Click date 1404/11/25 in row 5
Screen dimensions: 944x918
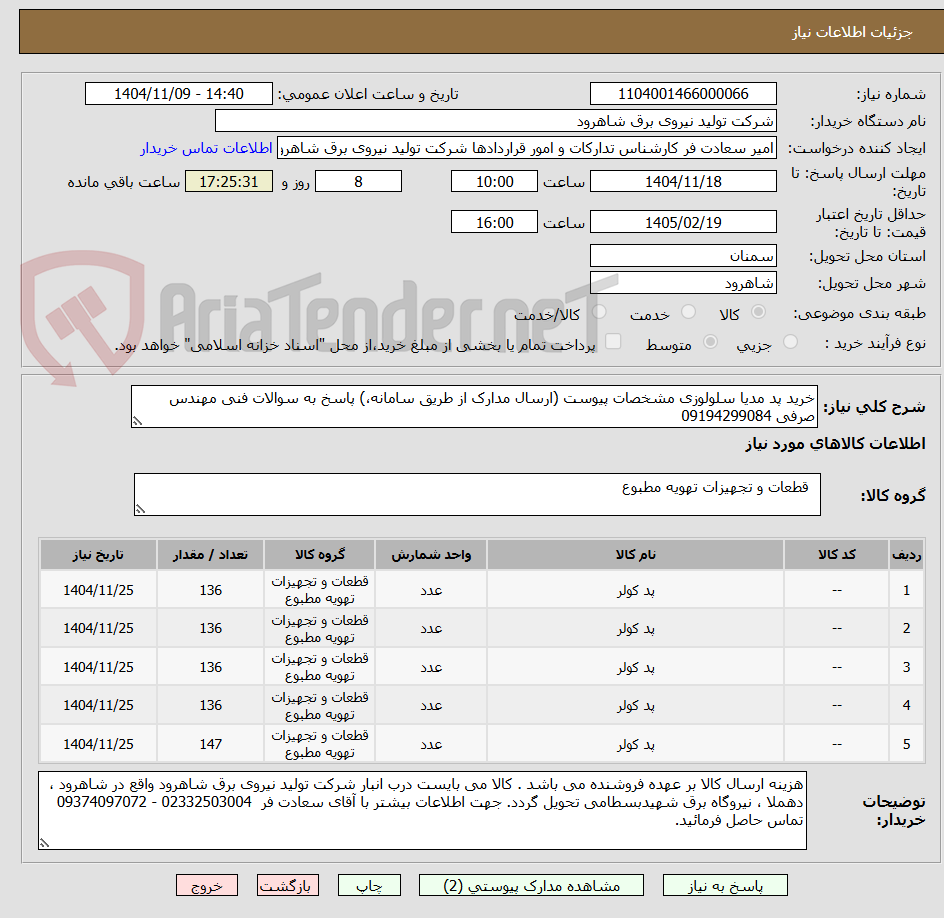click(98, 744)
